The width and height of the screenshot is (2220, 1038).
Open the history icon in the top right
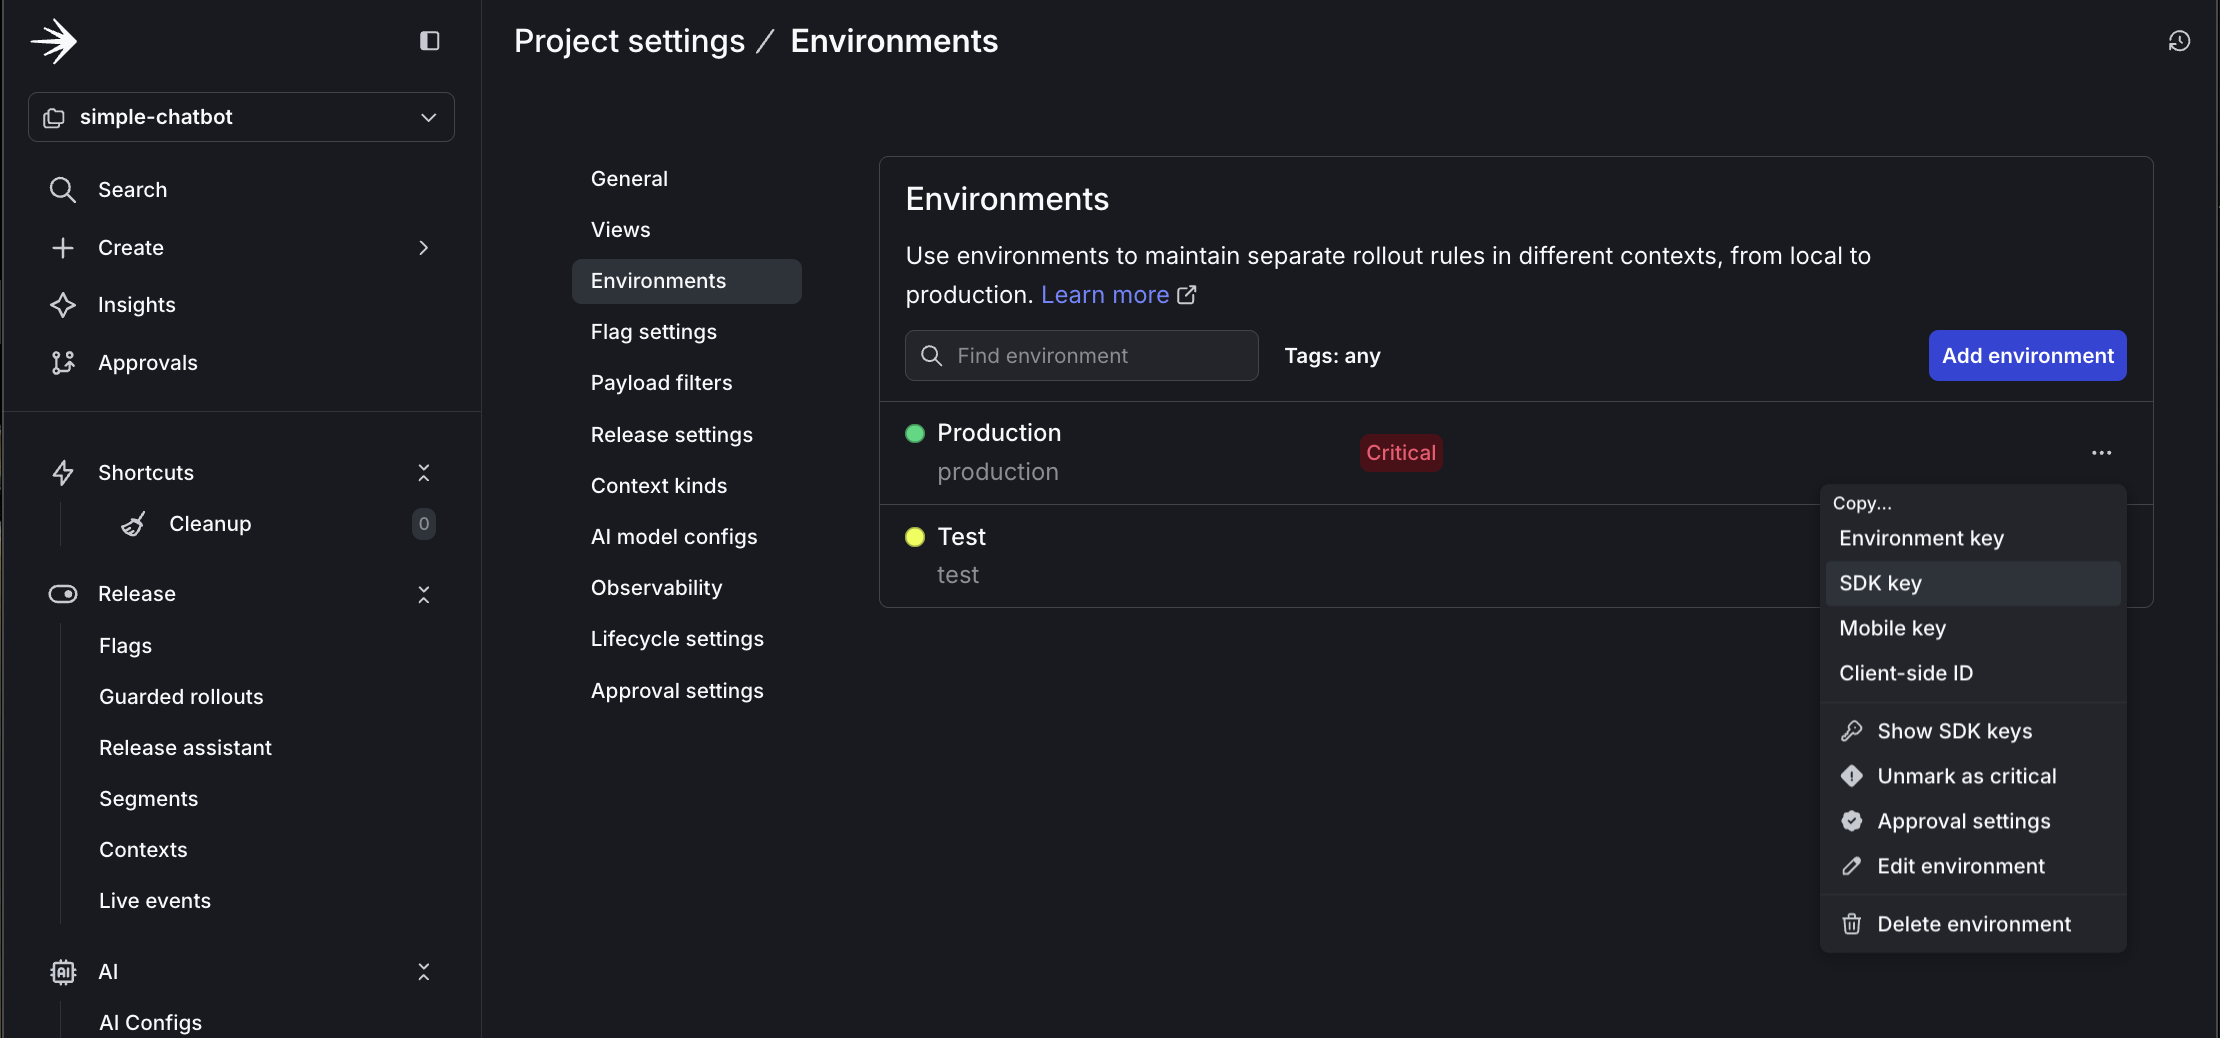click(x=2179, y=41)
